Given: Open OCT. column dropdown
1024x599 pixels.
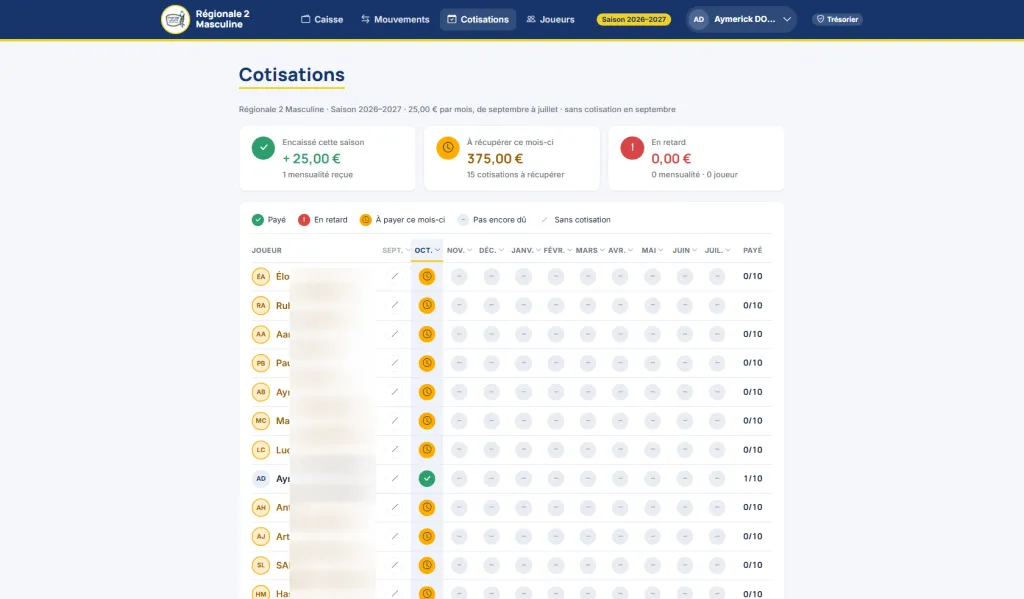Looking at the screenshot, I should click(x=427, y=250).
